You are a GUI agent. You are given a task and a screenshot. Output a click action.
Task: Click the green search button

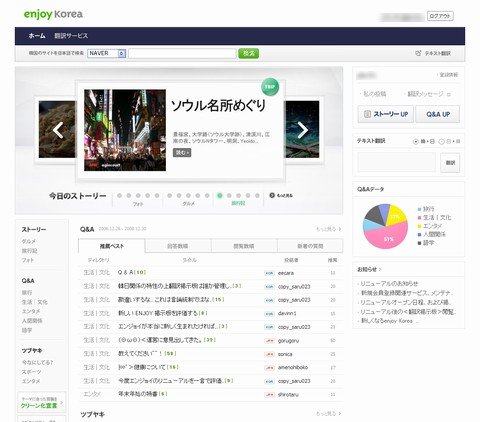point(248,53)
